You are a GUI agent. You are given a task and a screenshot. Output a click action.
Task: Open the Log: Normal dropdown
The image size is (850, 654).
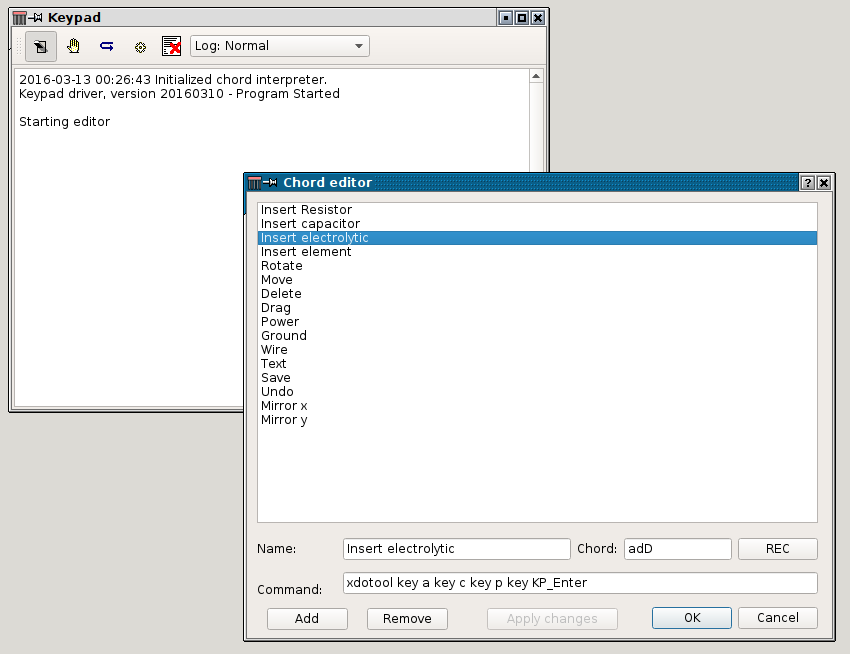coord(280,46)
